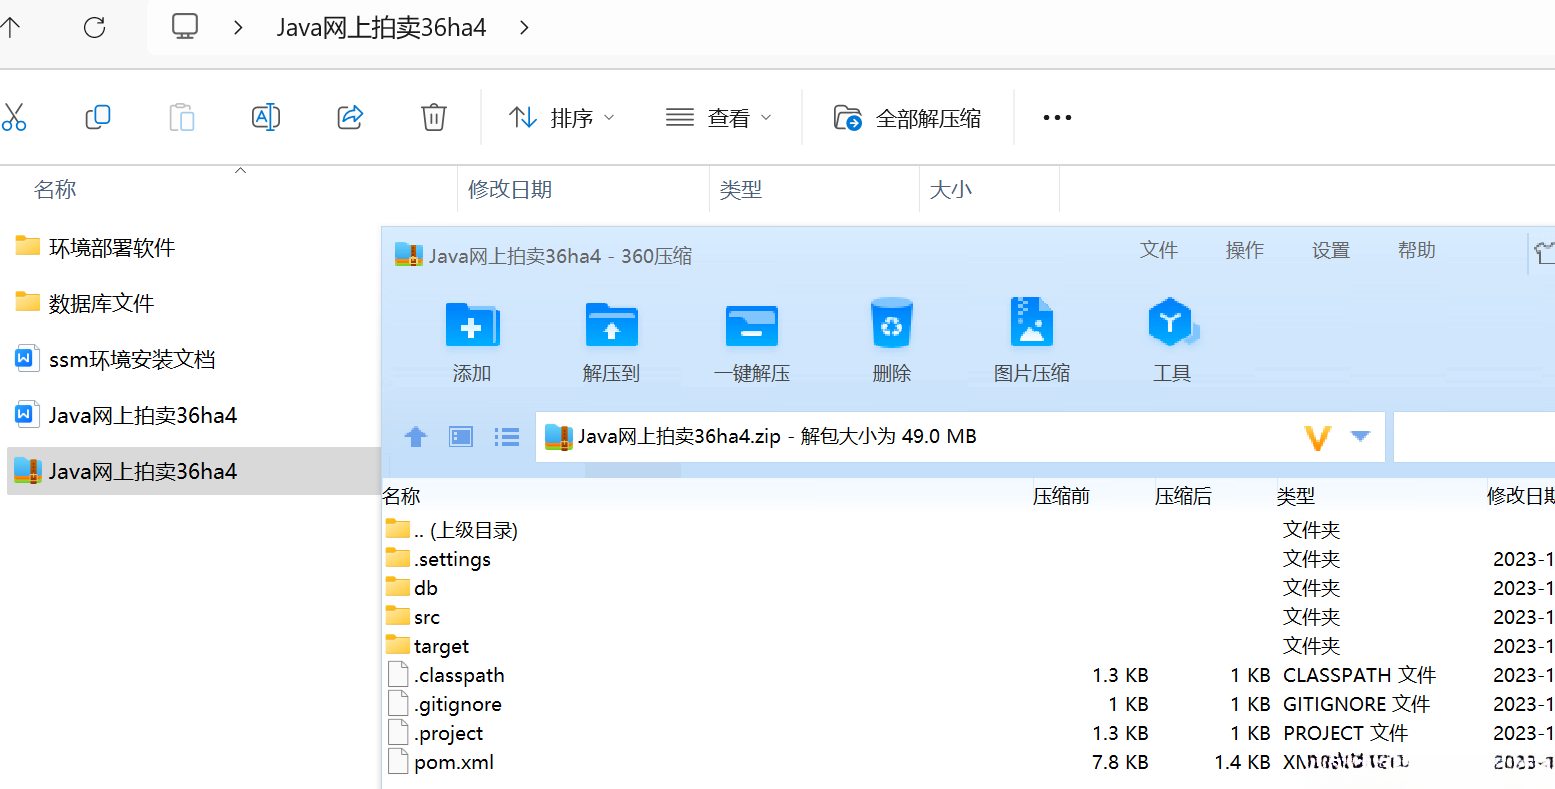The image size is (1555, 789).
Task: Select the Java网上拍卖36ha4 zip archive
Action: pyautogui.click(x=193, y=471)
